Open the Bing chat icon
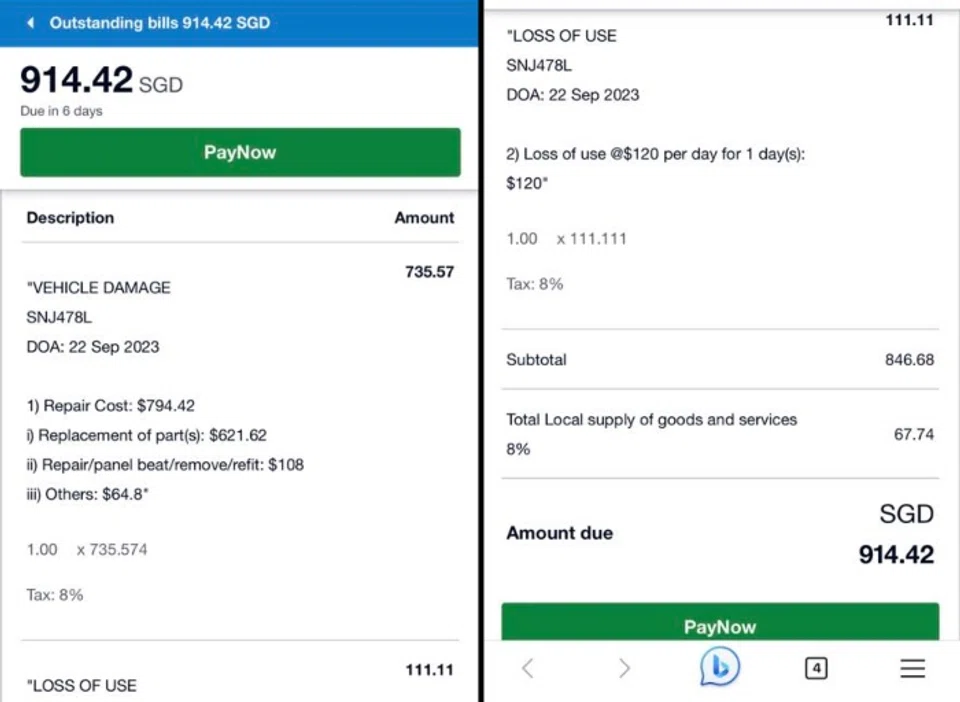Image resolution: width=960 pixels, height=702 pixels. 719,667
